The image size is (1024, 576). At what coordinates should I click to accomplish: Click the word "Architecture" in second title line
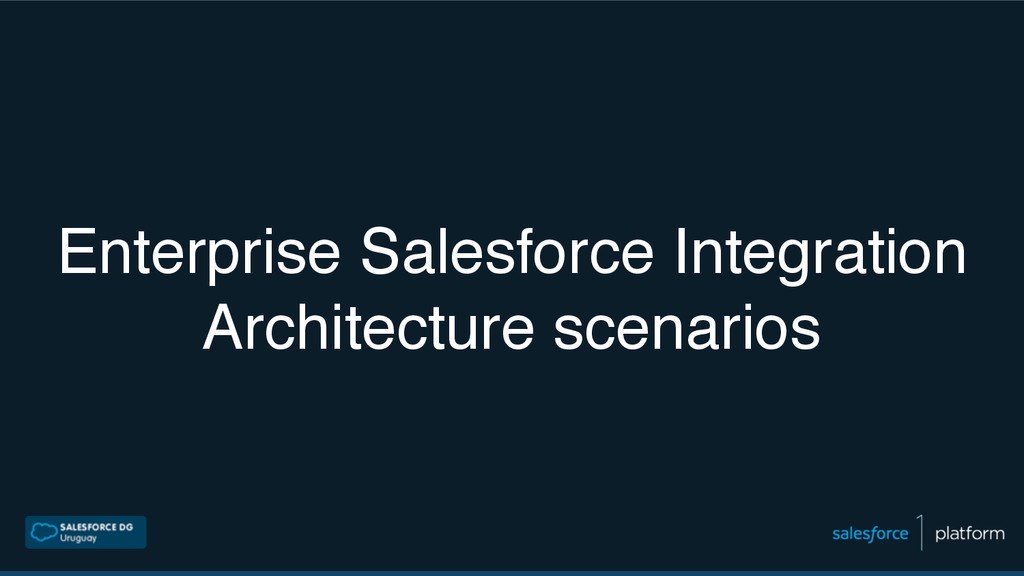[368, 327]
